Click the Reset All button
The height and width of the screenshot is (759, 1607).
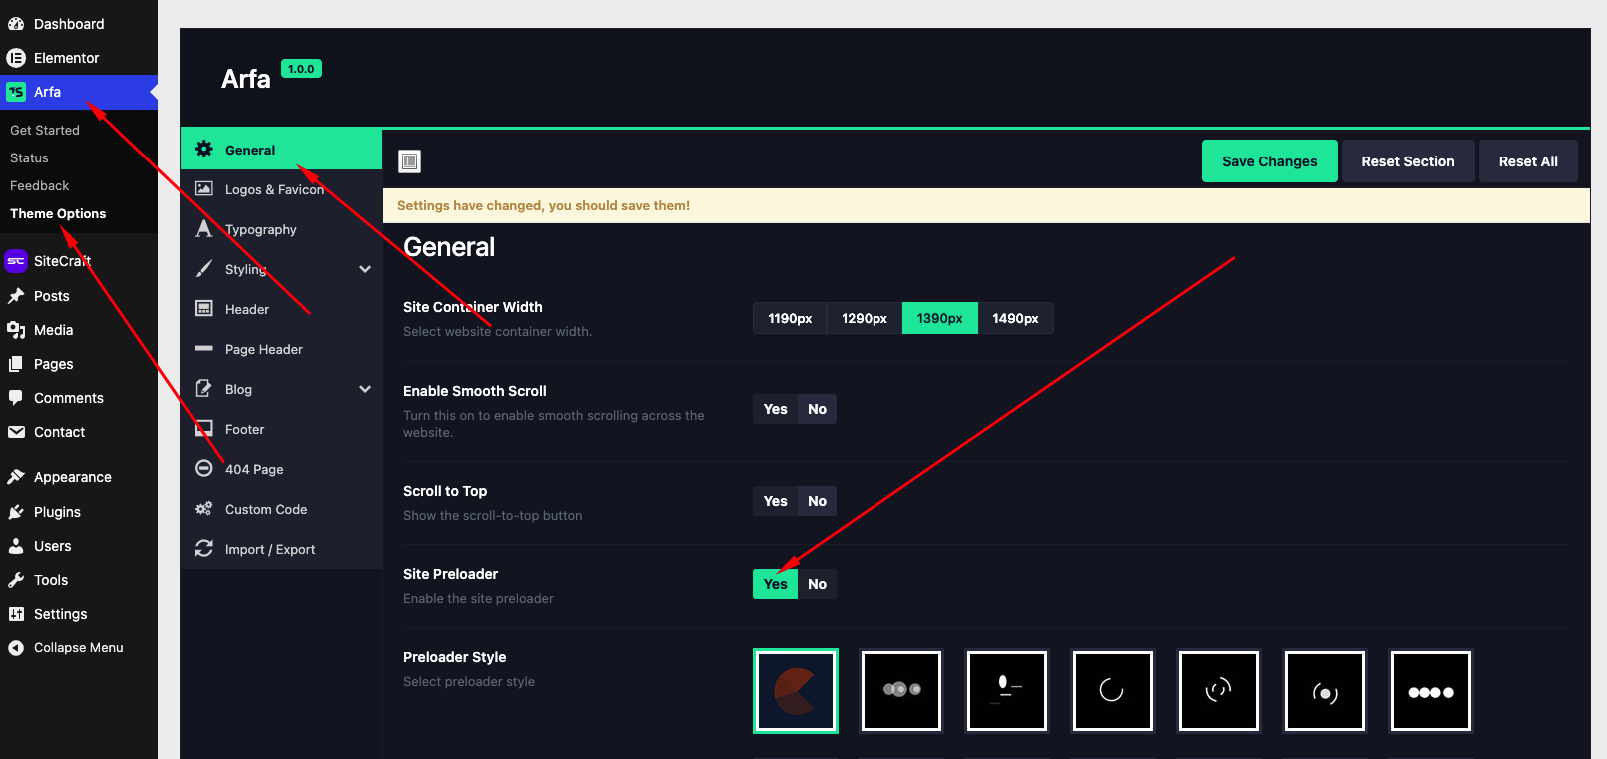pyautogui.click(x=1528, y=161)
